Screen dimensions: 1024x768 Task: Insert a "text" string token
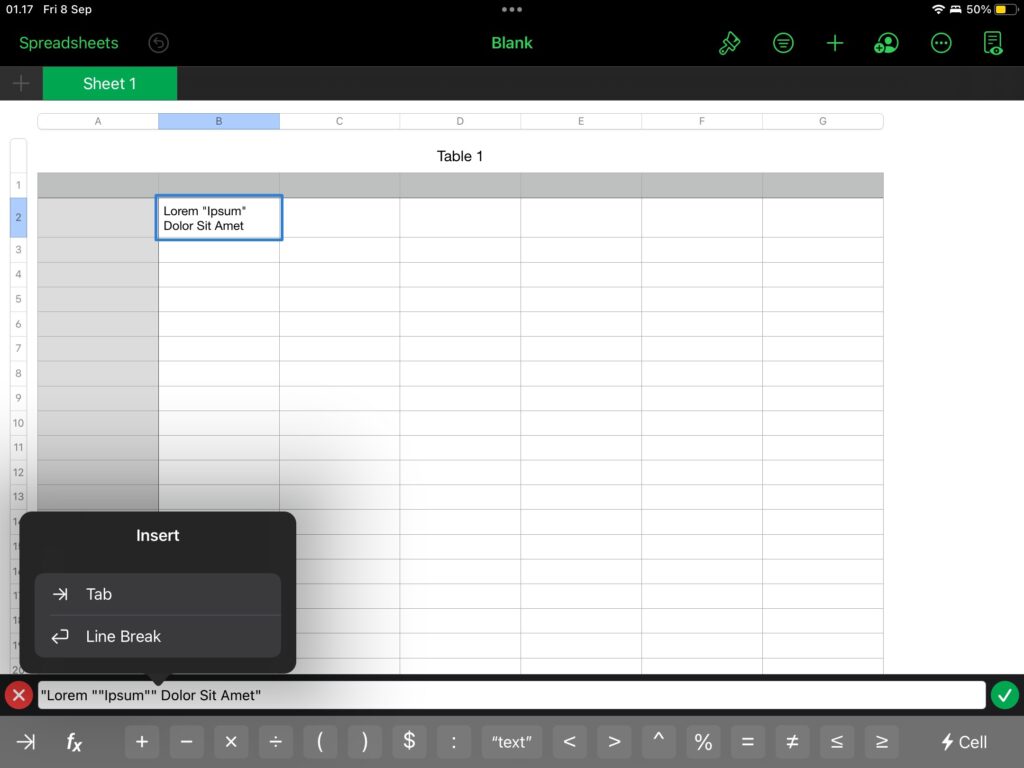coord(511,742)
